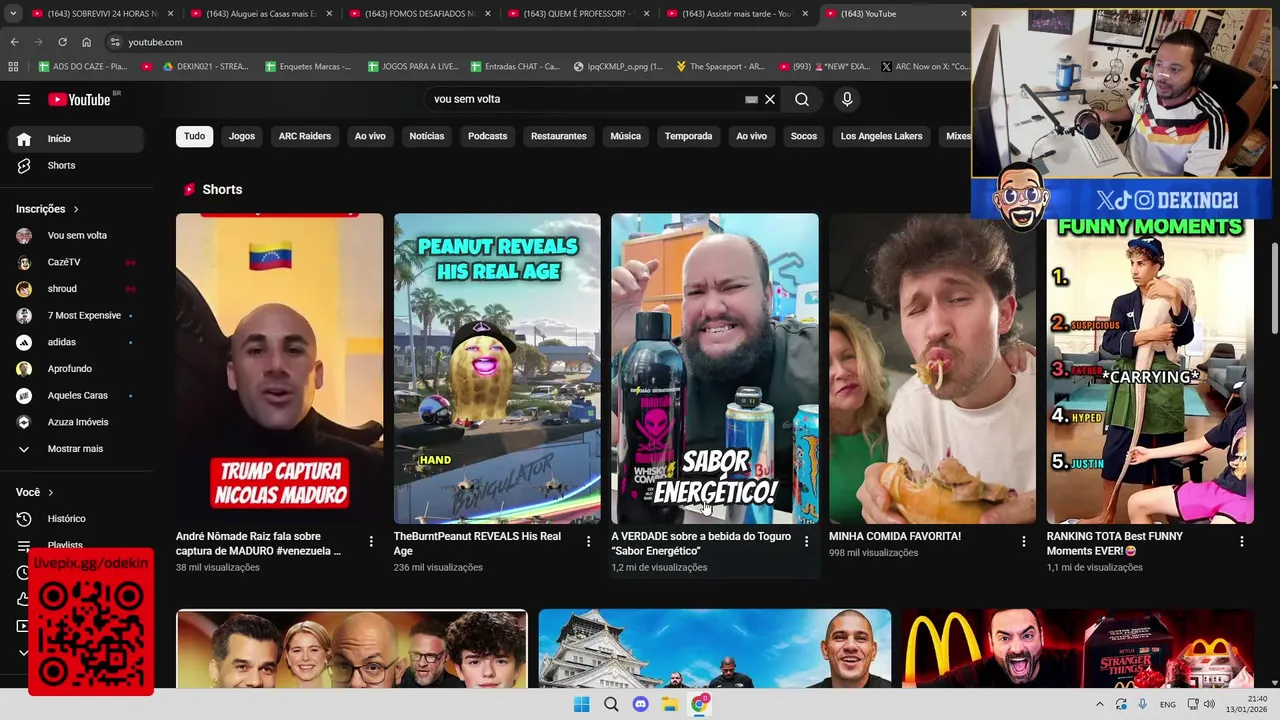This screenshot has width=1280, height=720.
Task: Open the ADS DO CAZE bookmark
Action: [x=82, y=66]
